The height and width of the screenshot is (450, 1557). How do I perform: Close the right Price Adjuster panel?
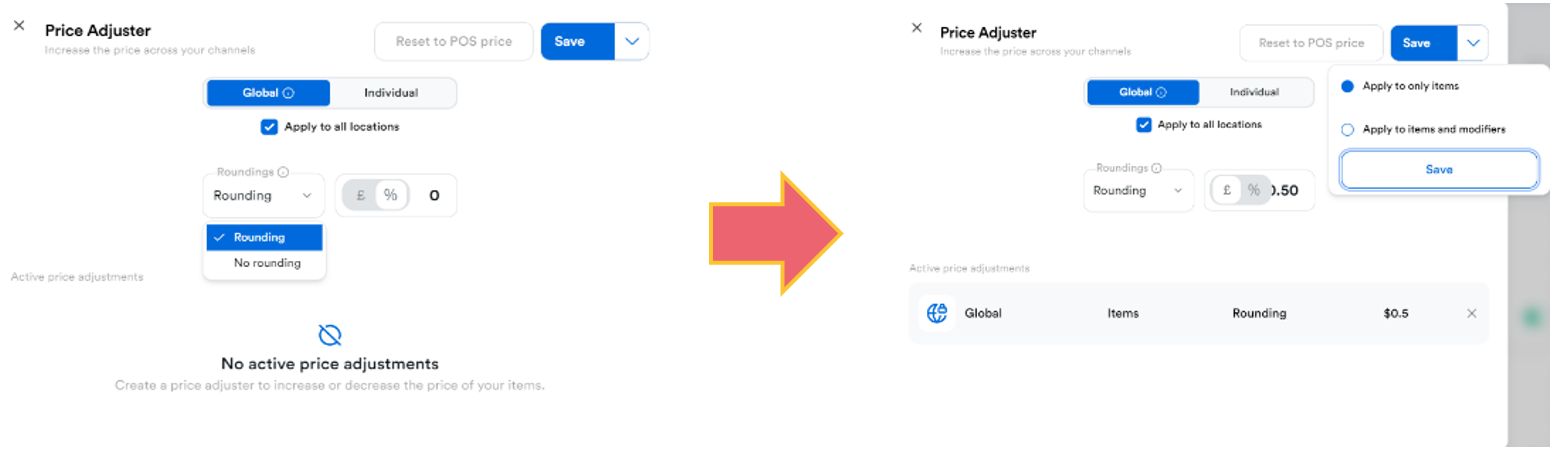point(917,28)
